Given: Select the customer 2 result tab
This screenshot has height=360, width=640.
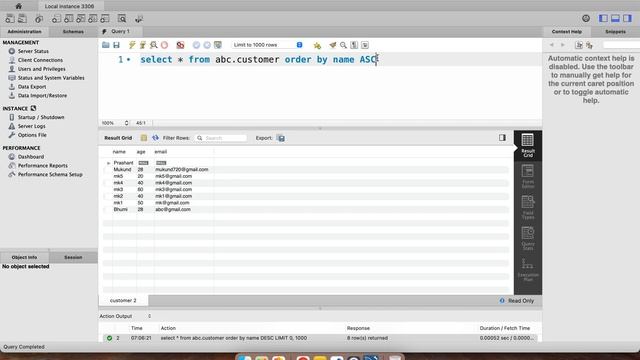Looking at the screenshot, I should pos(123,300).
